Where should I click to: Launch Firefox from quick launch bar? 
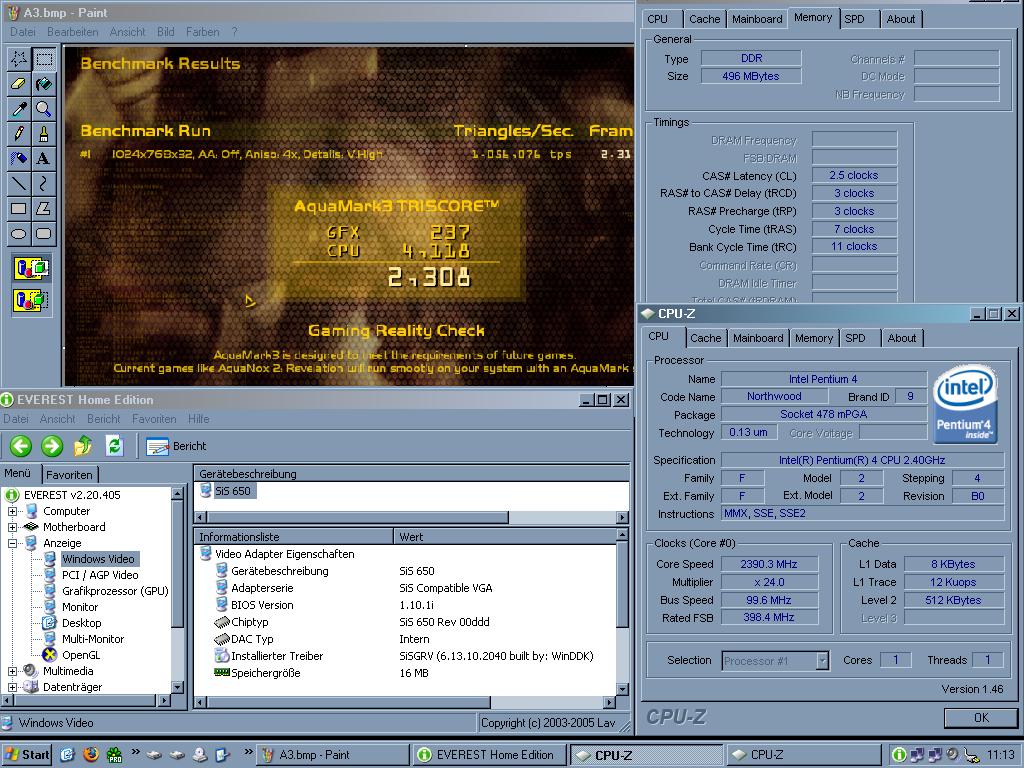click(x=91, y=755)
